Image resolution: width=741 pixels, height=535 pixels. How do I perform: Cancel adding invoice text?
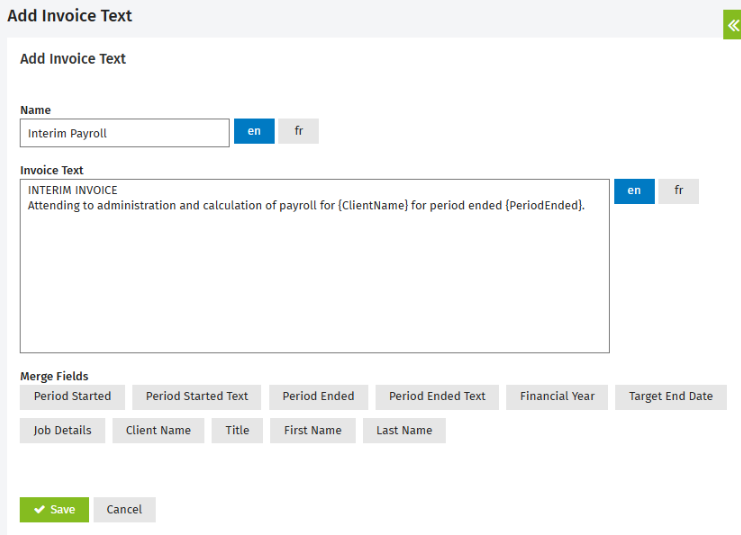click(x=124, y=509)
